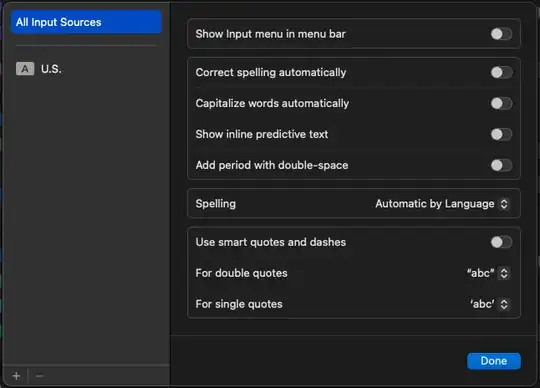This screenshot has width=540, height=388.
Task: Click 'Show inline predictive text' label
Action: (x=262, y=134)
